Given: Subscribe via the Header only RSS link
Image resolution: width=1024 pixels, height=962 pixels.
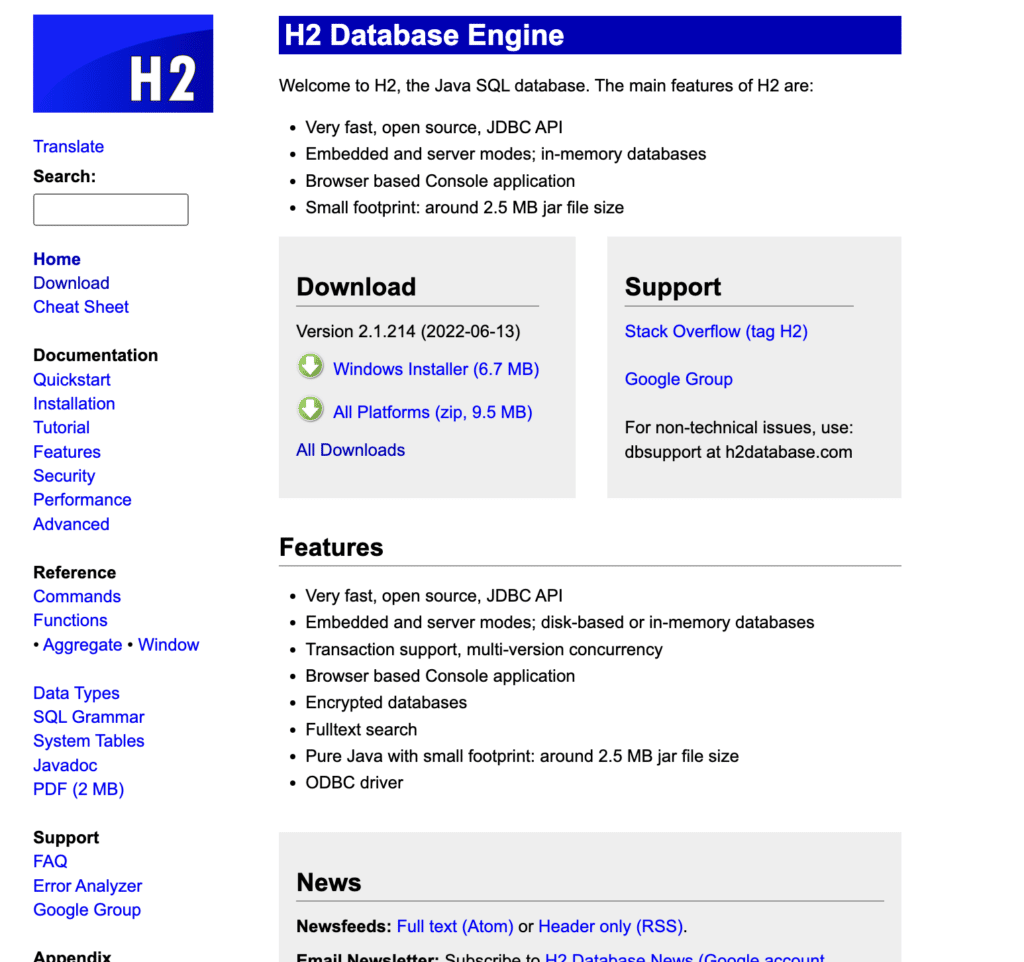Looking at the screenshot, I should [x=610, y=926].
